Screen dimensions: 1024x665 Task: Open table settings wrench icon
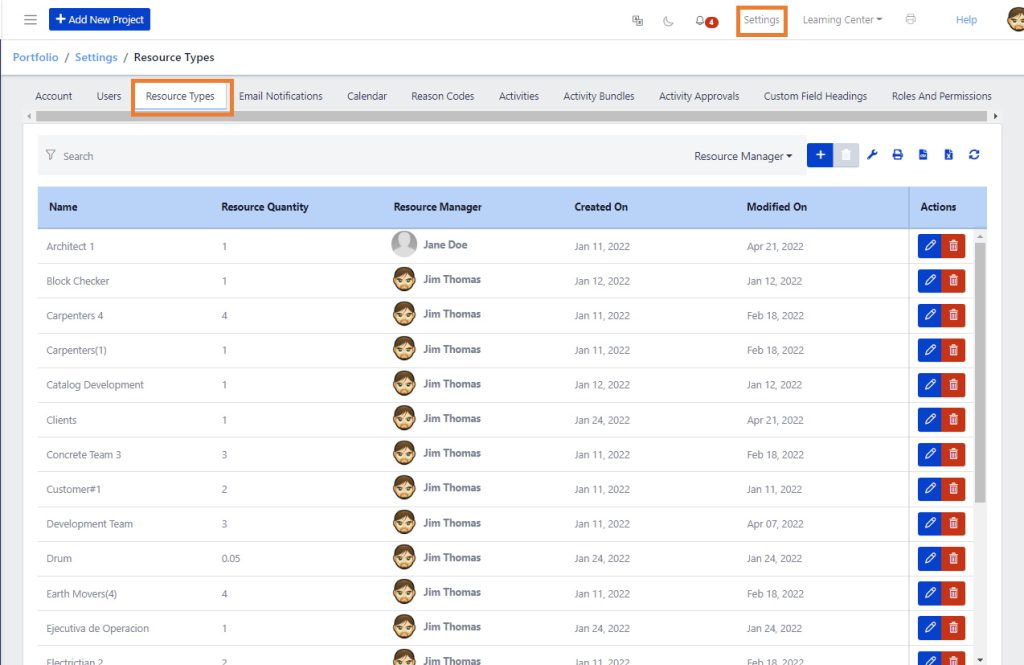[x=872, y=155]
